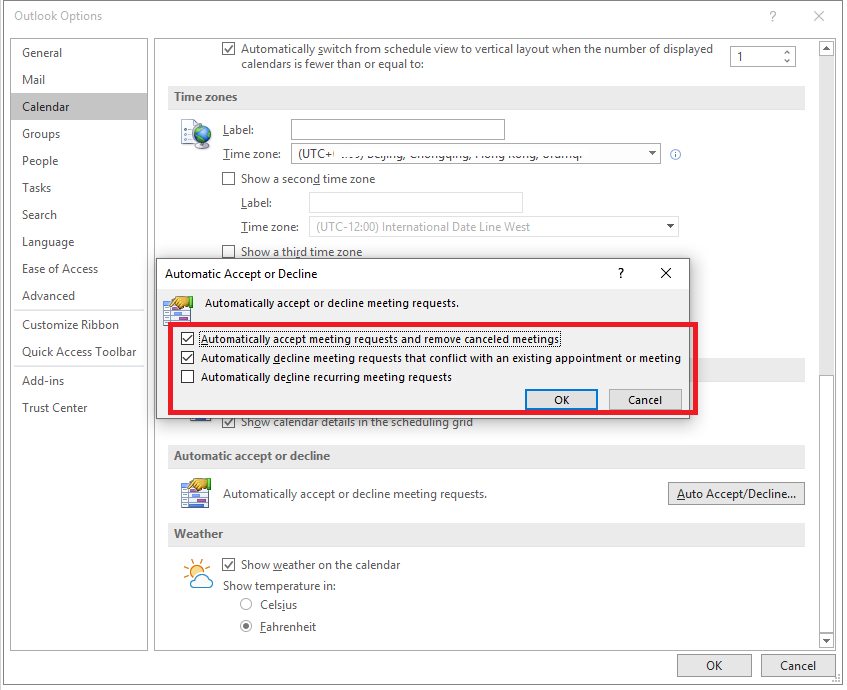The image size is (847, 690).
Task: Select Celsius temperature unit
Action: [x=246, y=604]
